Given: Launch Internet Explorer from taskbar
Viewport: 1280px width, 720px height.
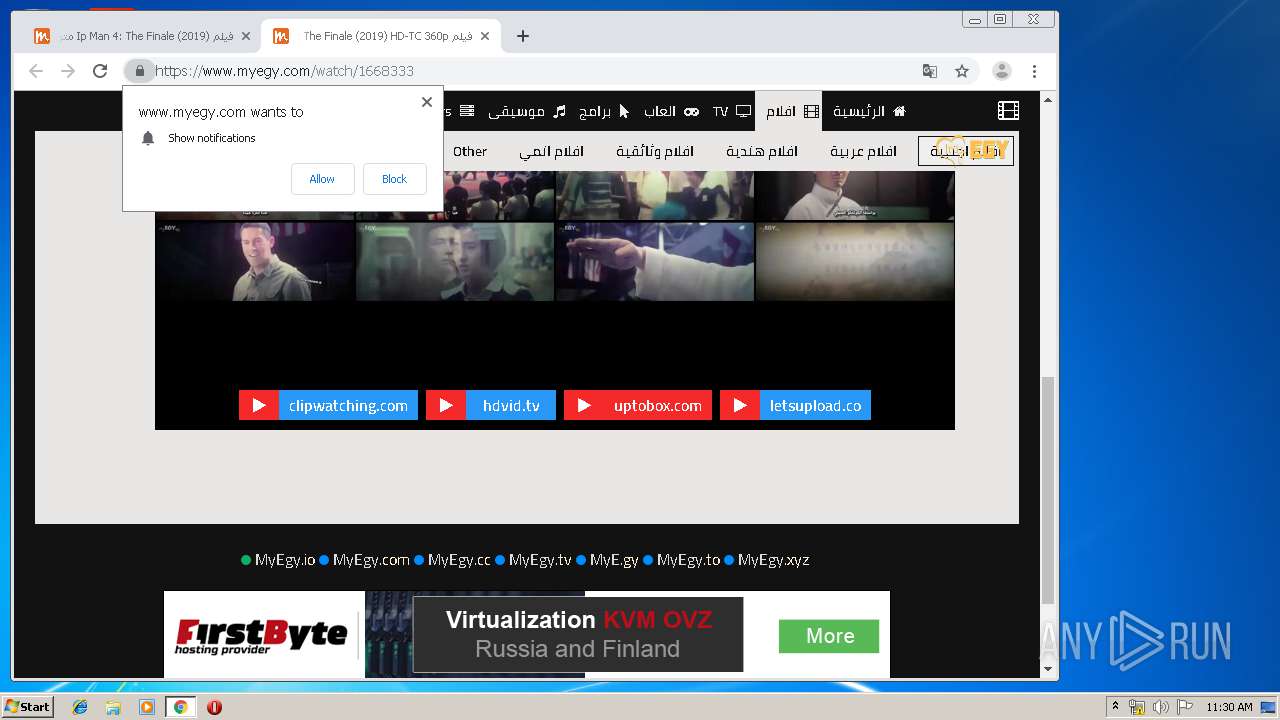Looking at the screenshot, I should (80, 707).
